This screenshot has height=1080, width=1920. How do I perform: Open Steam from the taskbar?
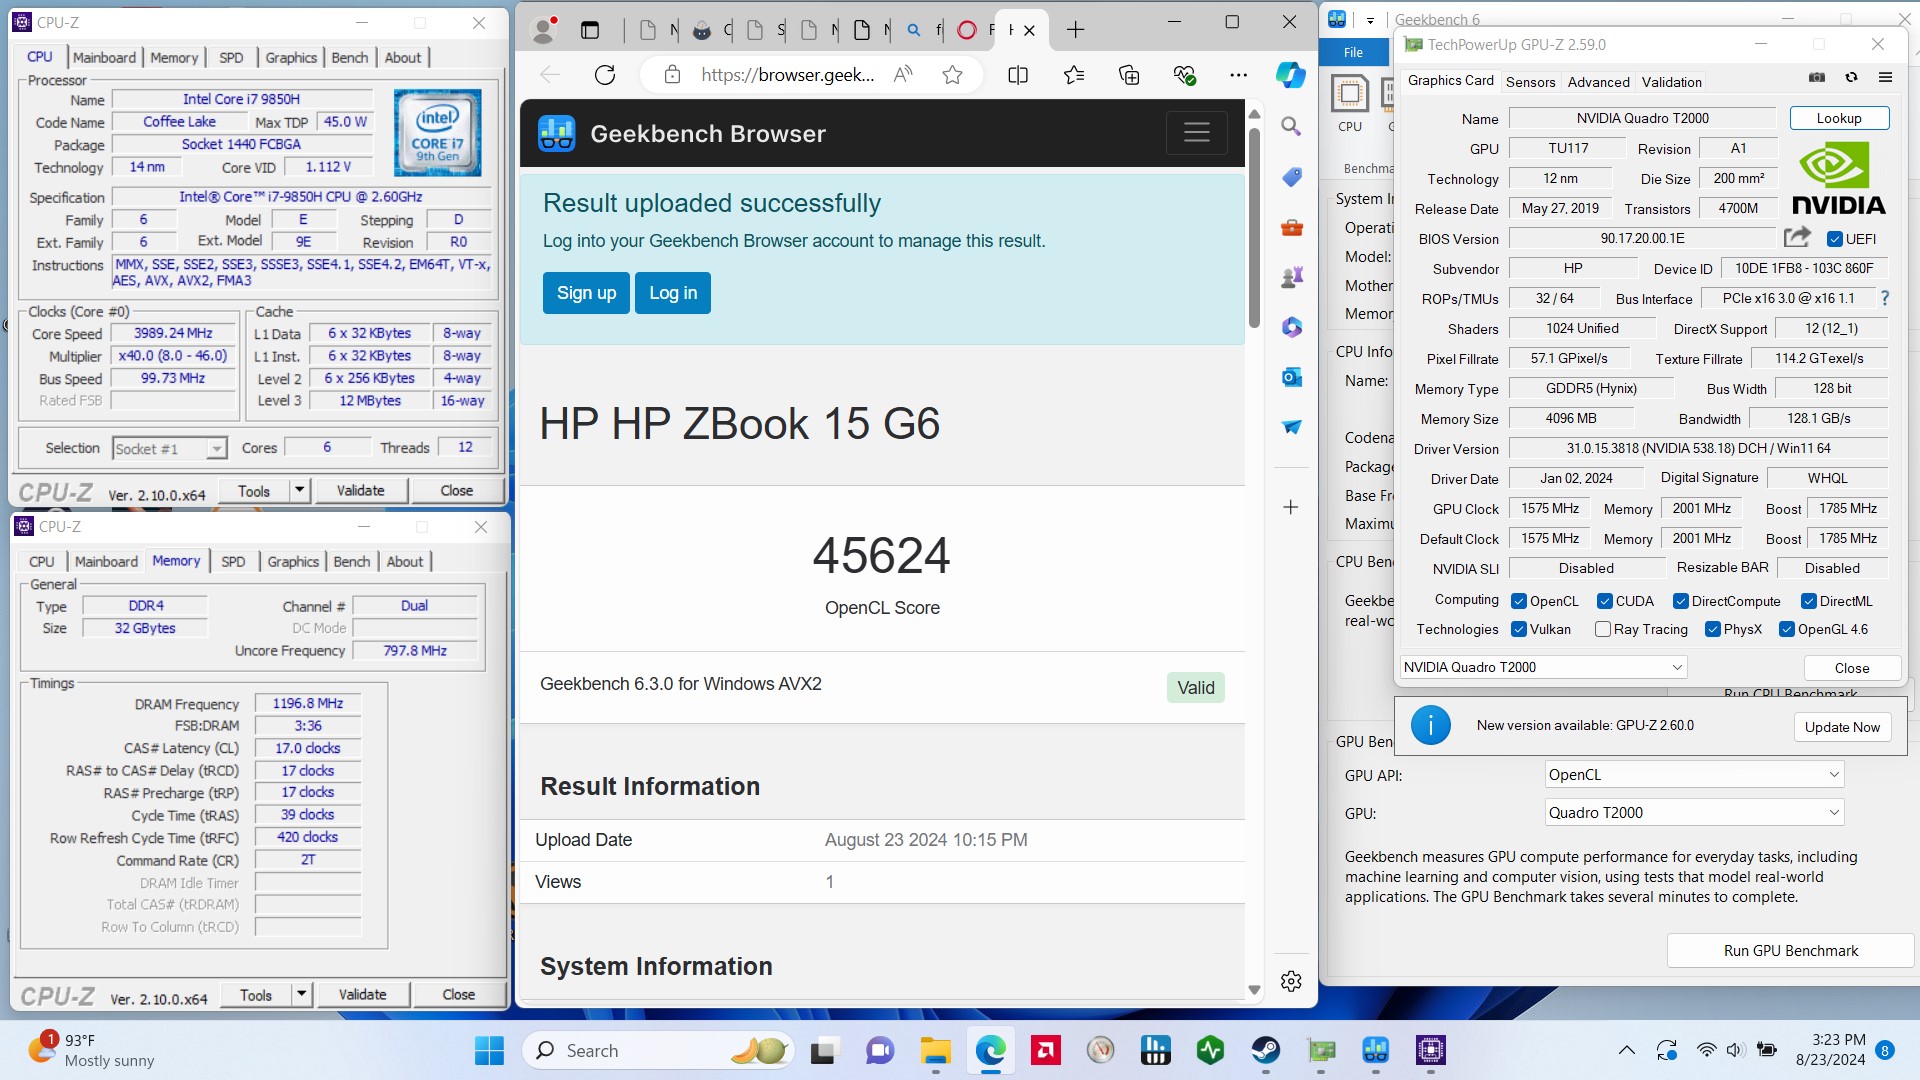tap(1266, 1050)
